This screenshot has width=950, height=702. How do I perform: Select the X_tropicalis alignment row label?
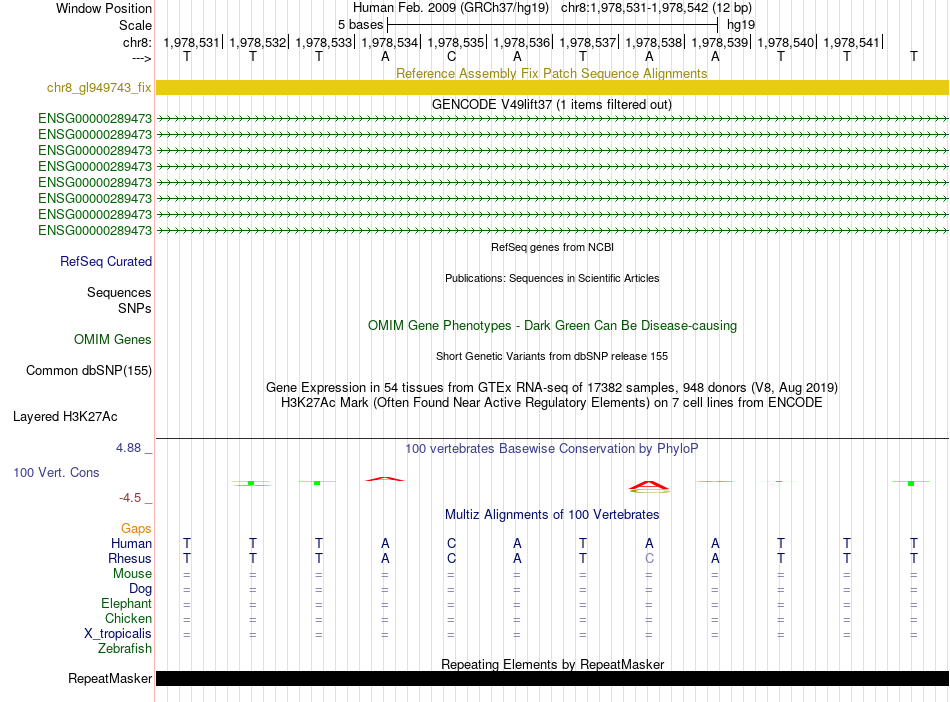[x=118, y=634]
